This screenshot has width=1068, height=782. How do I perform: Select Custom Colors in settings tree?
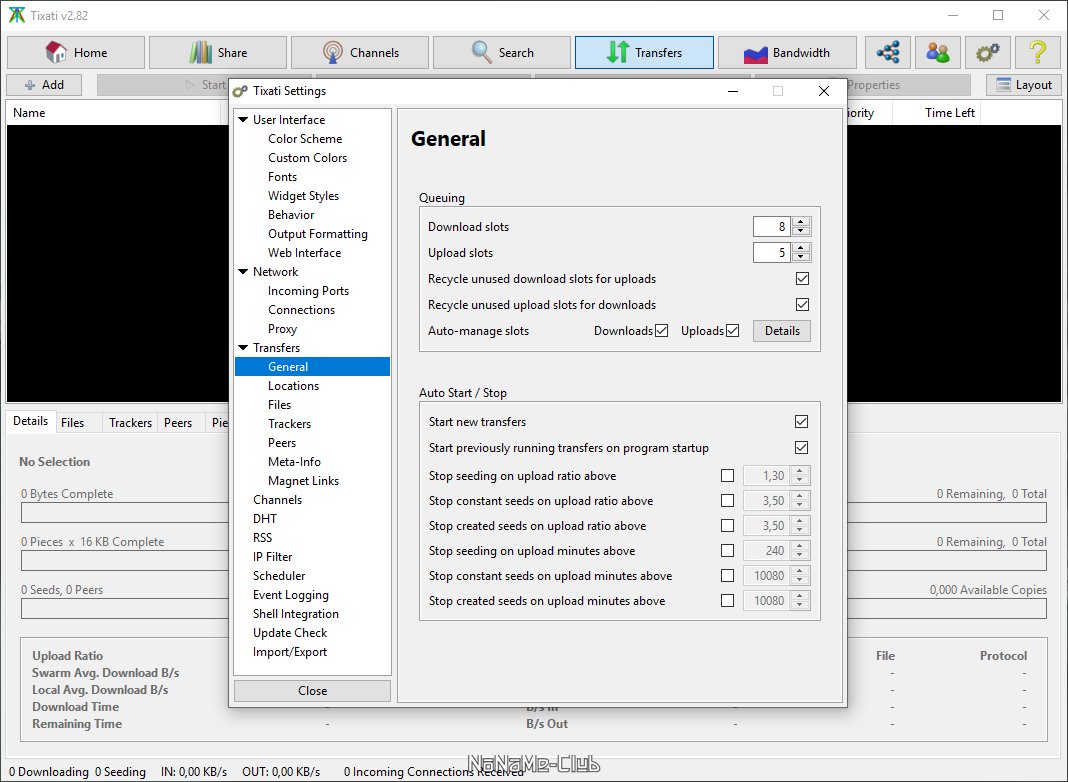[x=307, y=157]
